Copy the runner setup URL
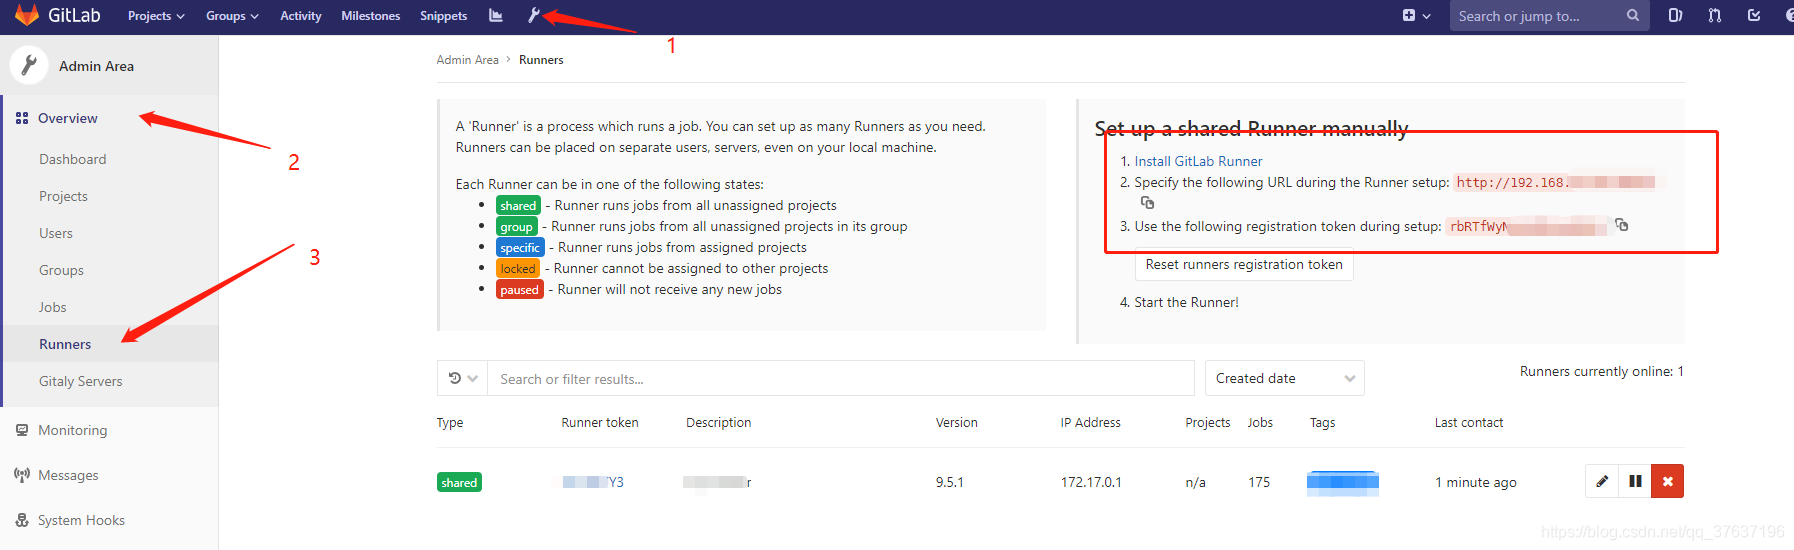 pos(1148,203)
